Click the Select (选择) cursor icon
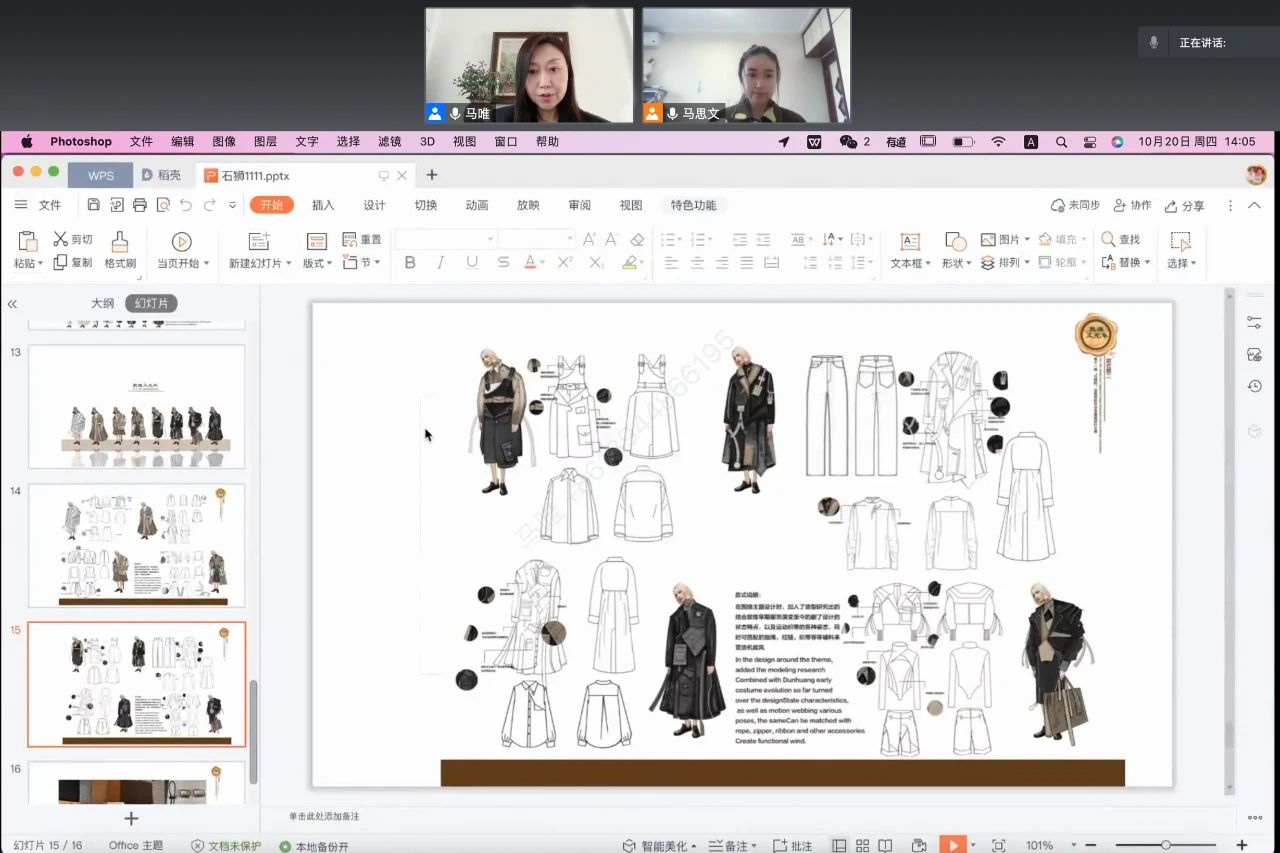Screen dimensions: 1280x853 pyautogui.click(x=1180, y=241)
